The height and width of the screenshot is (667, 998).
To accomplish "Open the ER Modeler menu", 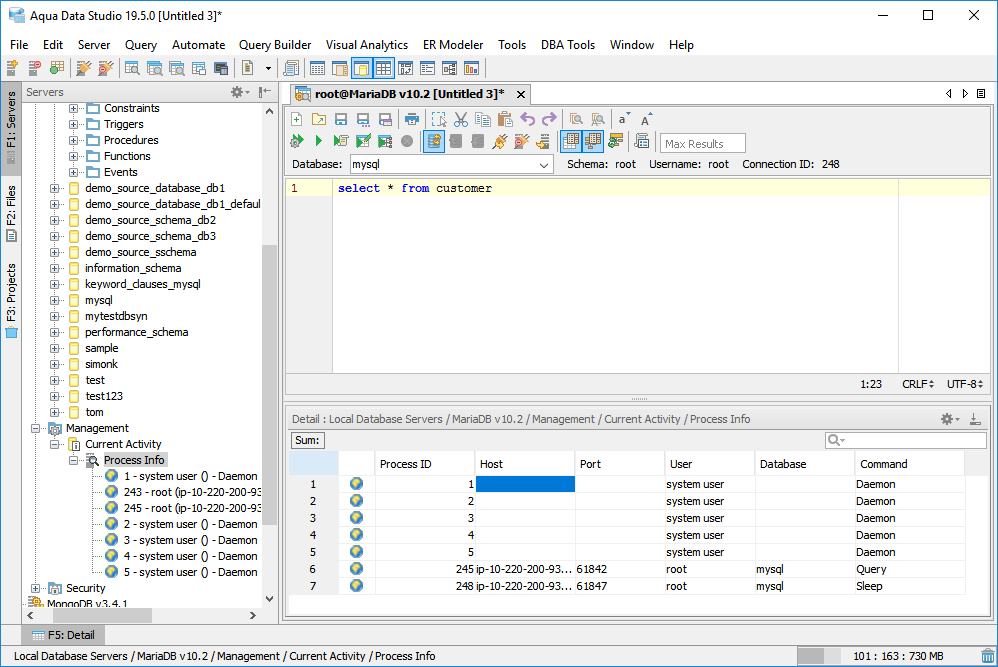I will point(453,45).
